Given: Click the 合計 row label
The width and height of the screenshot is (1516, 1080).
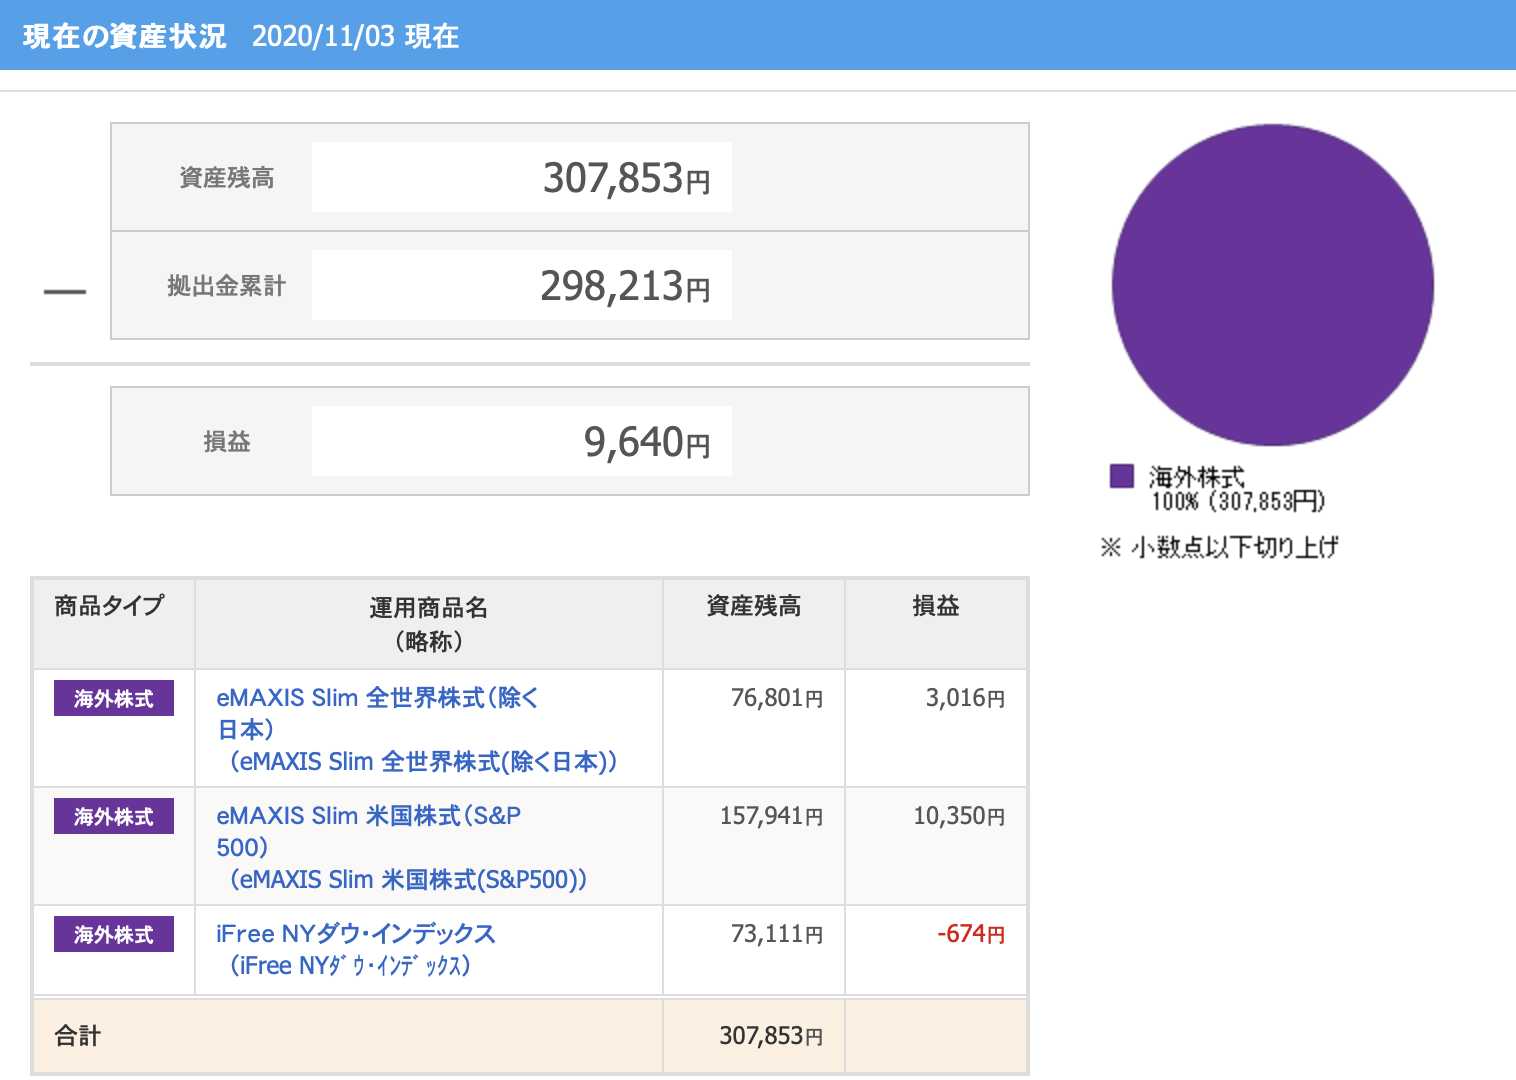Looking at the screenshot, I should point(78,1036).
